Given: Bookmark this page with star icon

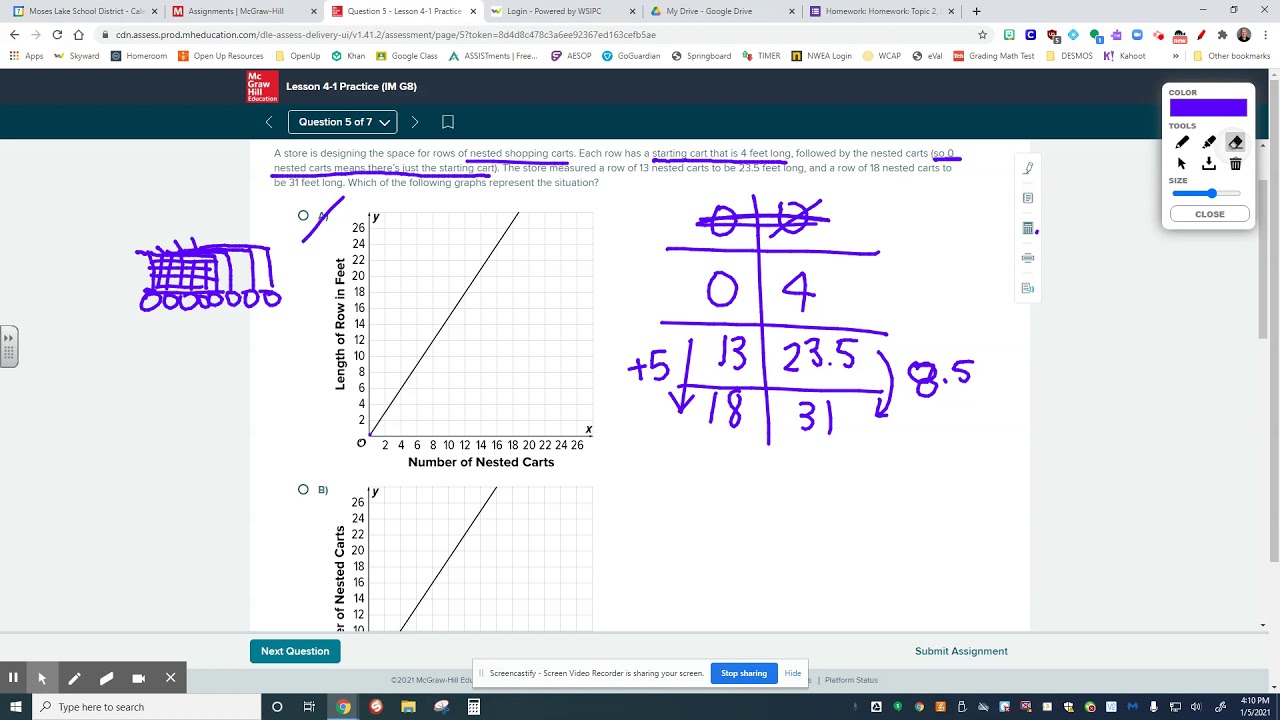Looking at the screenshot, I should [x=983, y=34].
